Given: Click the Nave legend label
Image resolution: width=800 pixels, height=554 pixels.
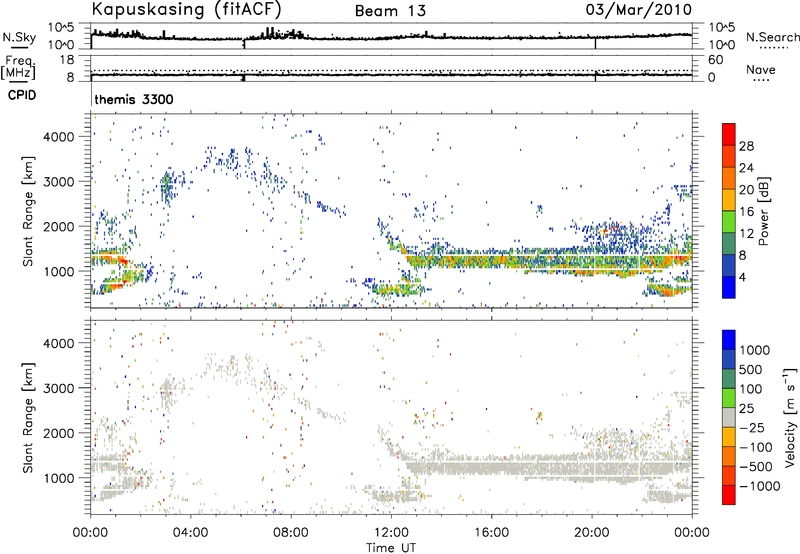Looking at the screenshot, I should coord(761,69).
